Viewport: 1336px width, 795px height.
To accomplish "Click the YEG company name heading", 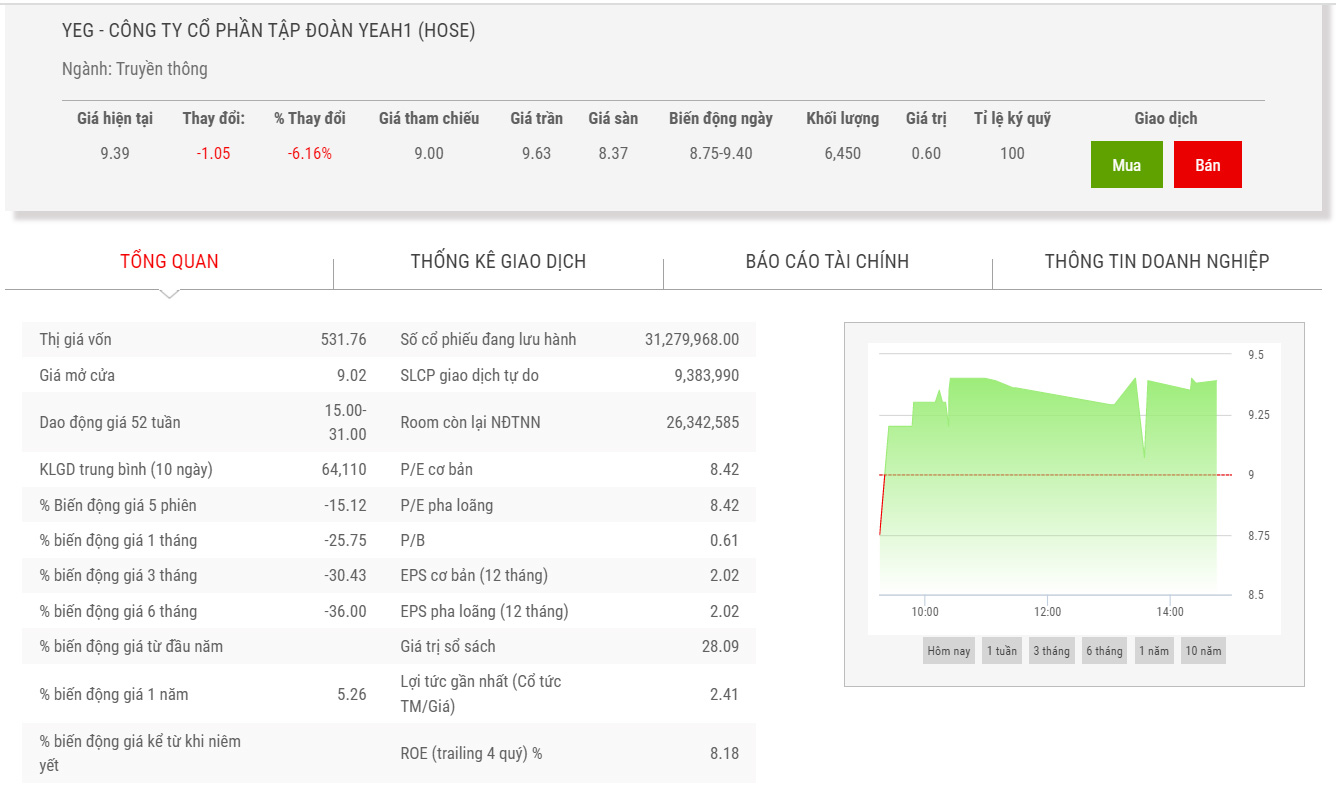I will (268, 31).
